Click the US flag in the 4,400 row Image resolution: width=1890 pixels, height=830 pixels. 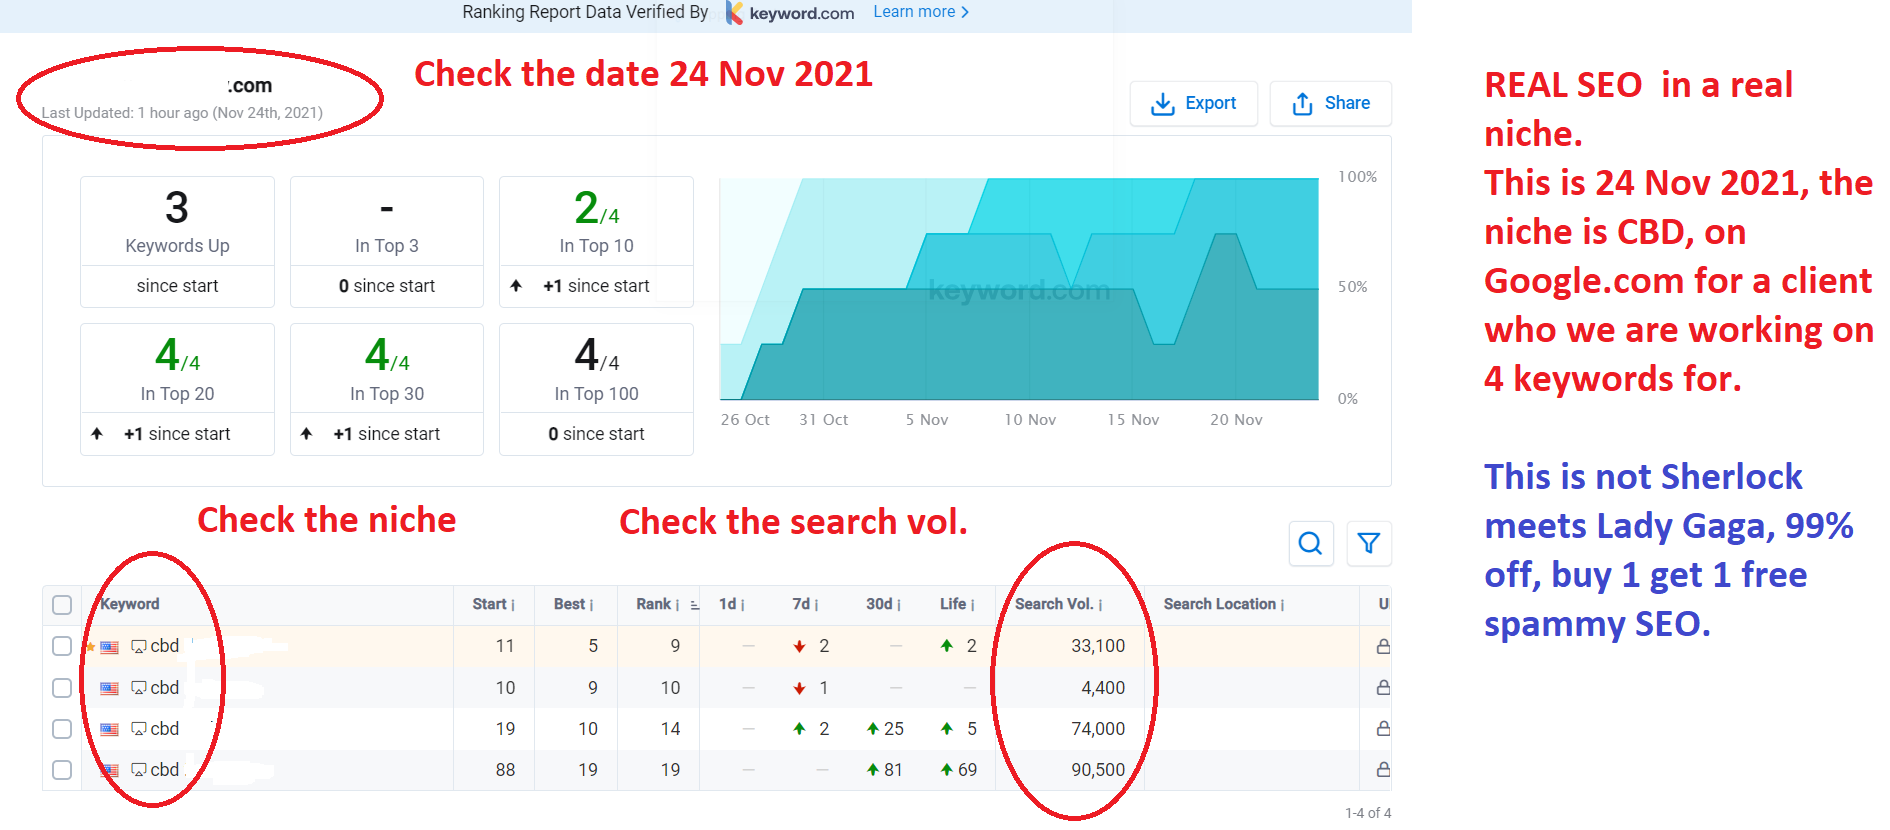pyautogui.click(x=110, y=688)
